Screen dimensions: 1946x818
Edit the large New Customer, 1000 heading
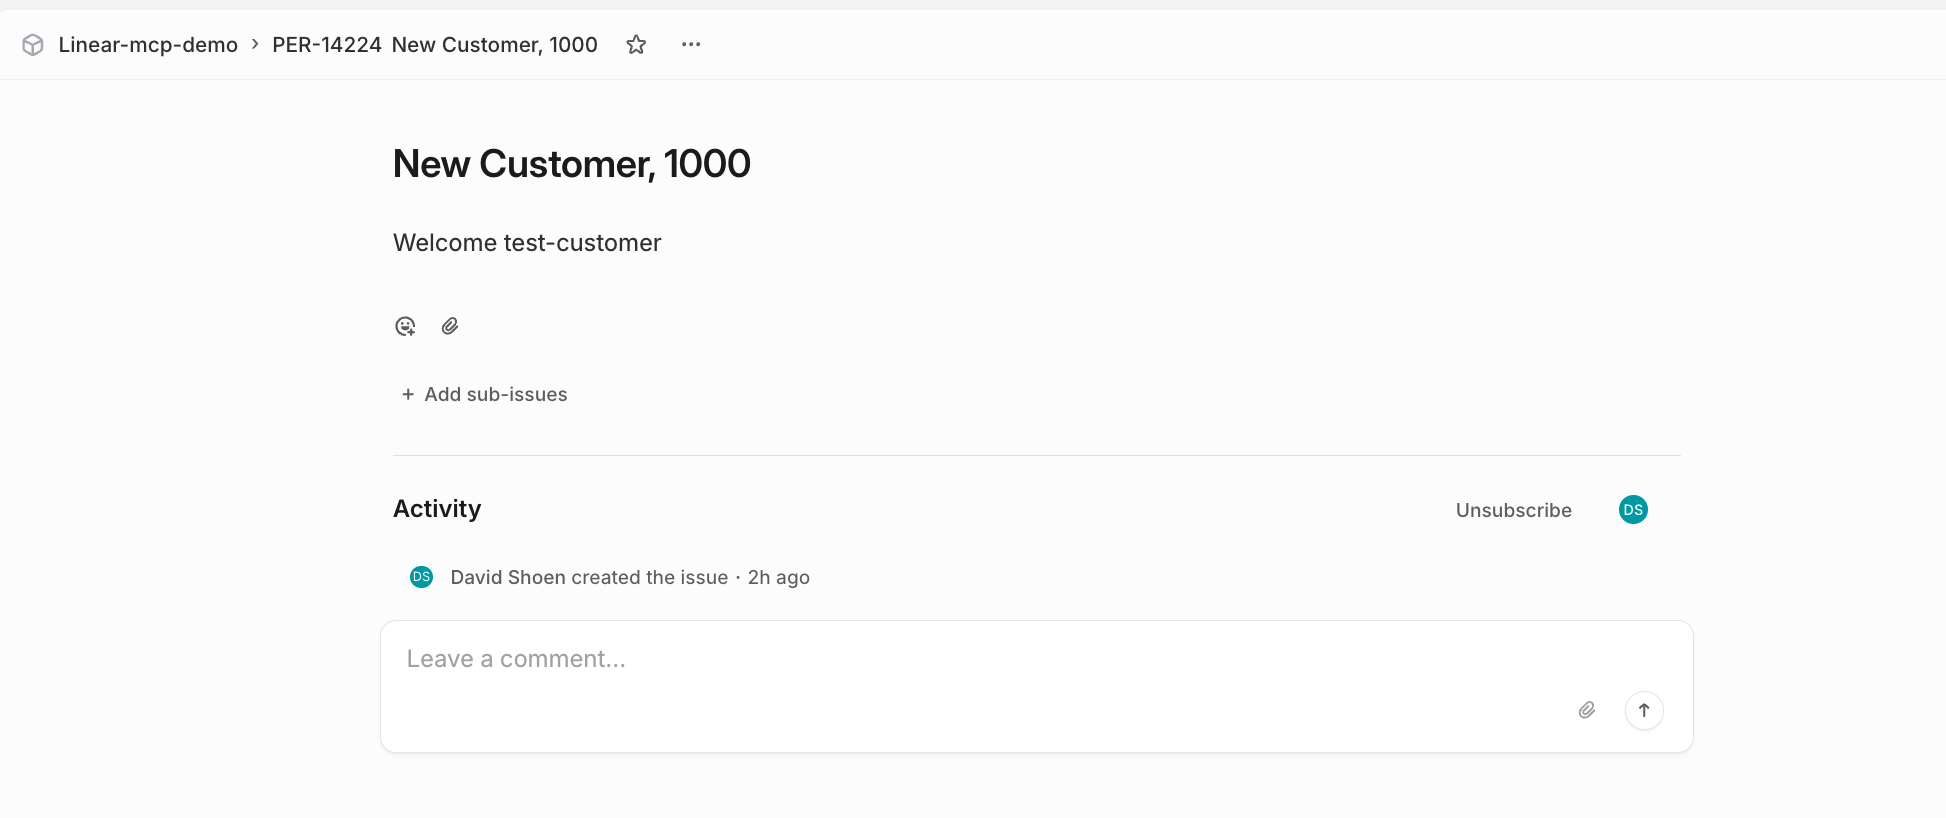click(571, 164)
